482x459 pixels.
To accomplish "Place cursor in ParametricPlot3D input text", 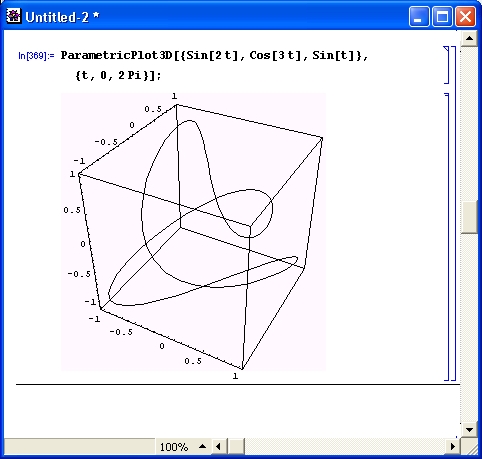I will click(214, 55).
